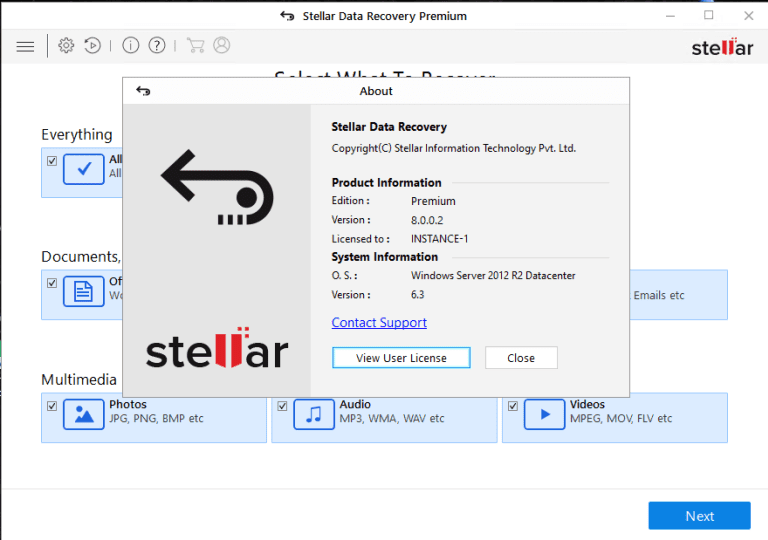Click the 'Multimedia' section heading

tap(79, 379)
